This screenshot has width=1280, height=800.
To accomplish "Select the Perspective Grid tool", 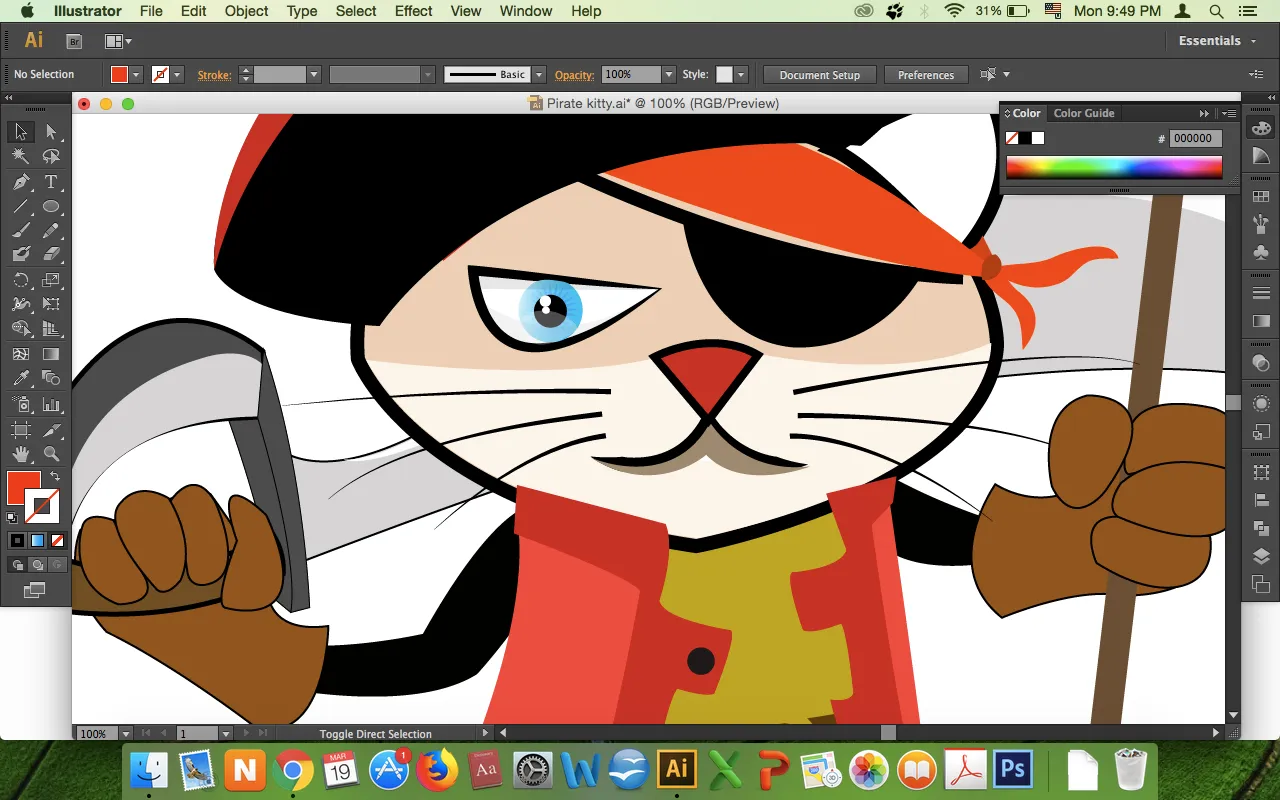I will coord(52,329).
